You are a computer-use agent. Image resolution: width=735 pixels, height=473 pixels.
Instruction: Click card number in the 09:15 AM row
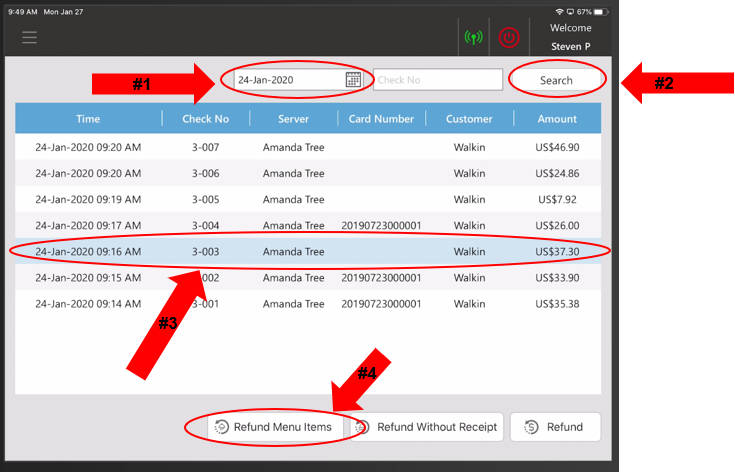point(381,278)
